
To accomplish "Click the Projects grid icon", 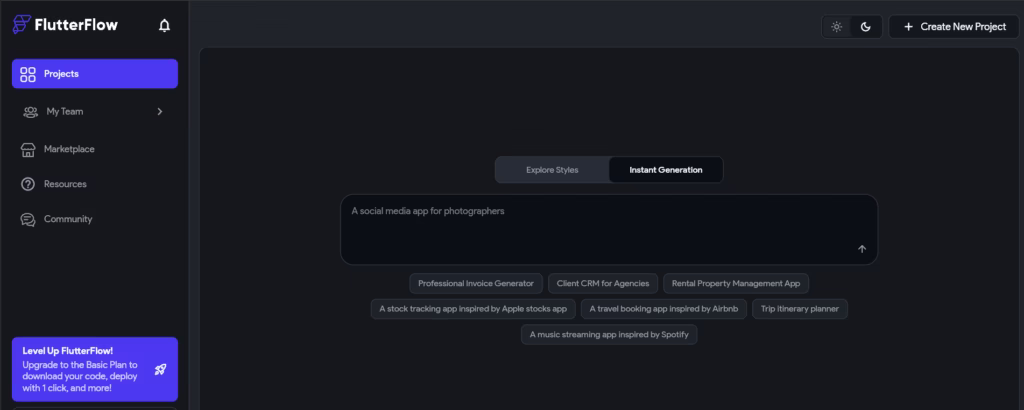I will pyautogui.click(x=28, y=74).
